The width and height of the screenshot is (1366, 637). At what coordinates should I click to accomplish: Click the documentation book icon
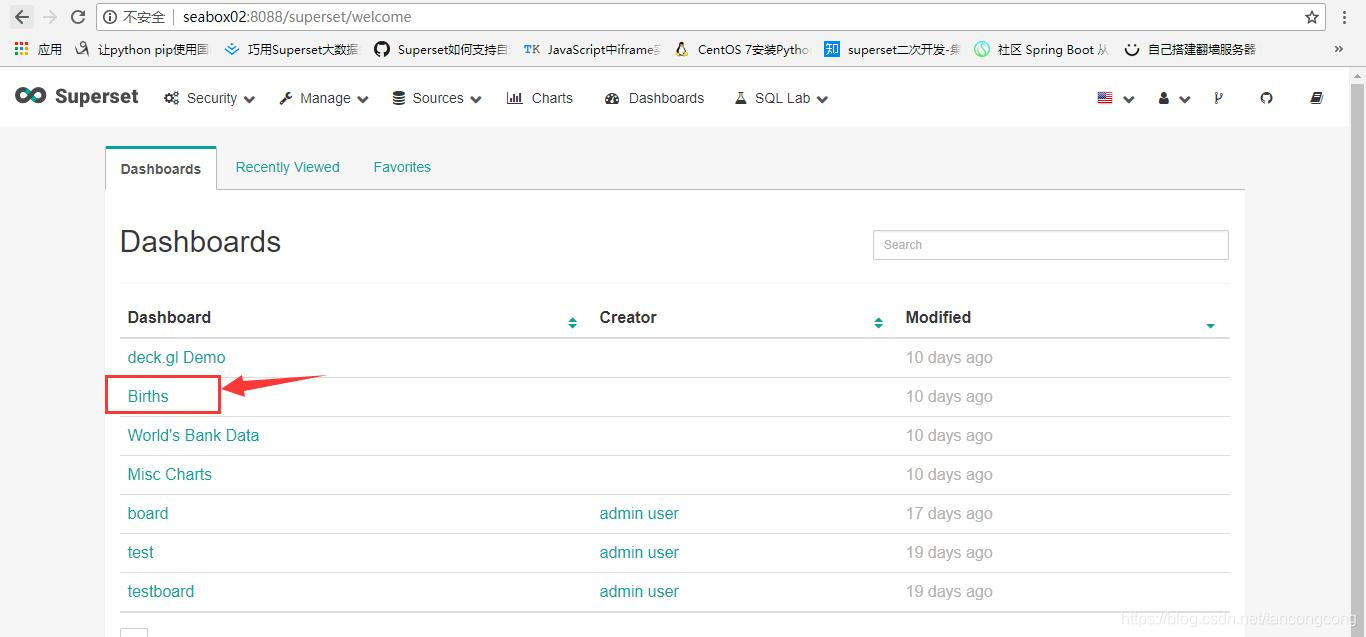pos(1316,97)
